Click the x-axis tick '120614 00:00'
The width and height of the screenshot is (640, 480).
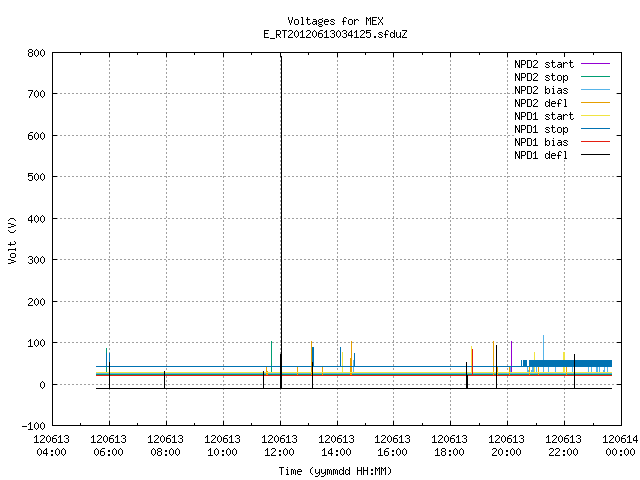click(x=620, y=446)
